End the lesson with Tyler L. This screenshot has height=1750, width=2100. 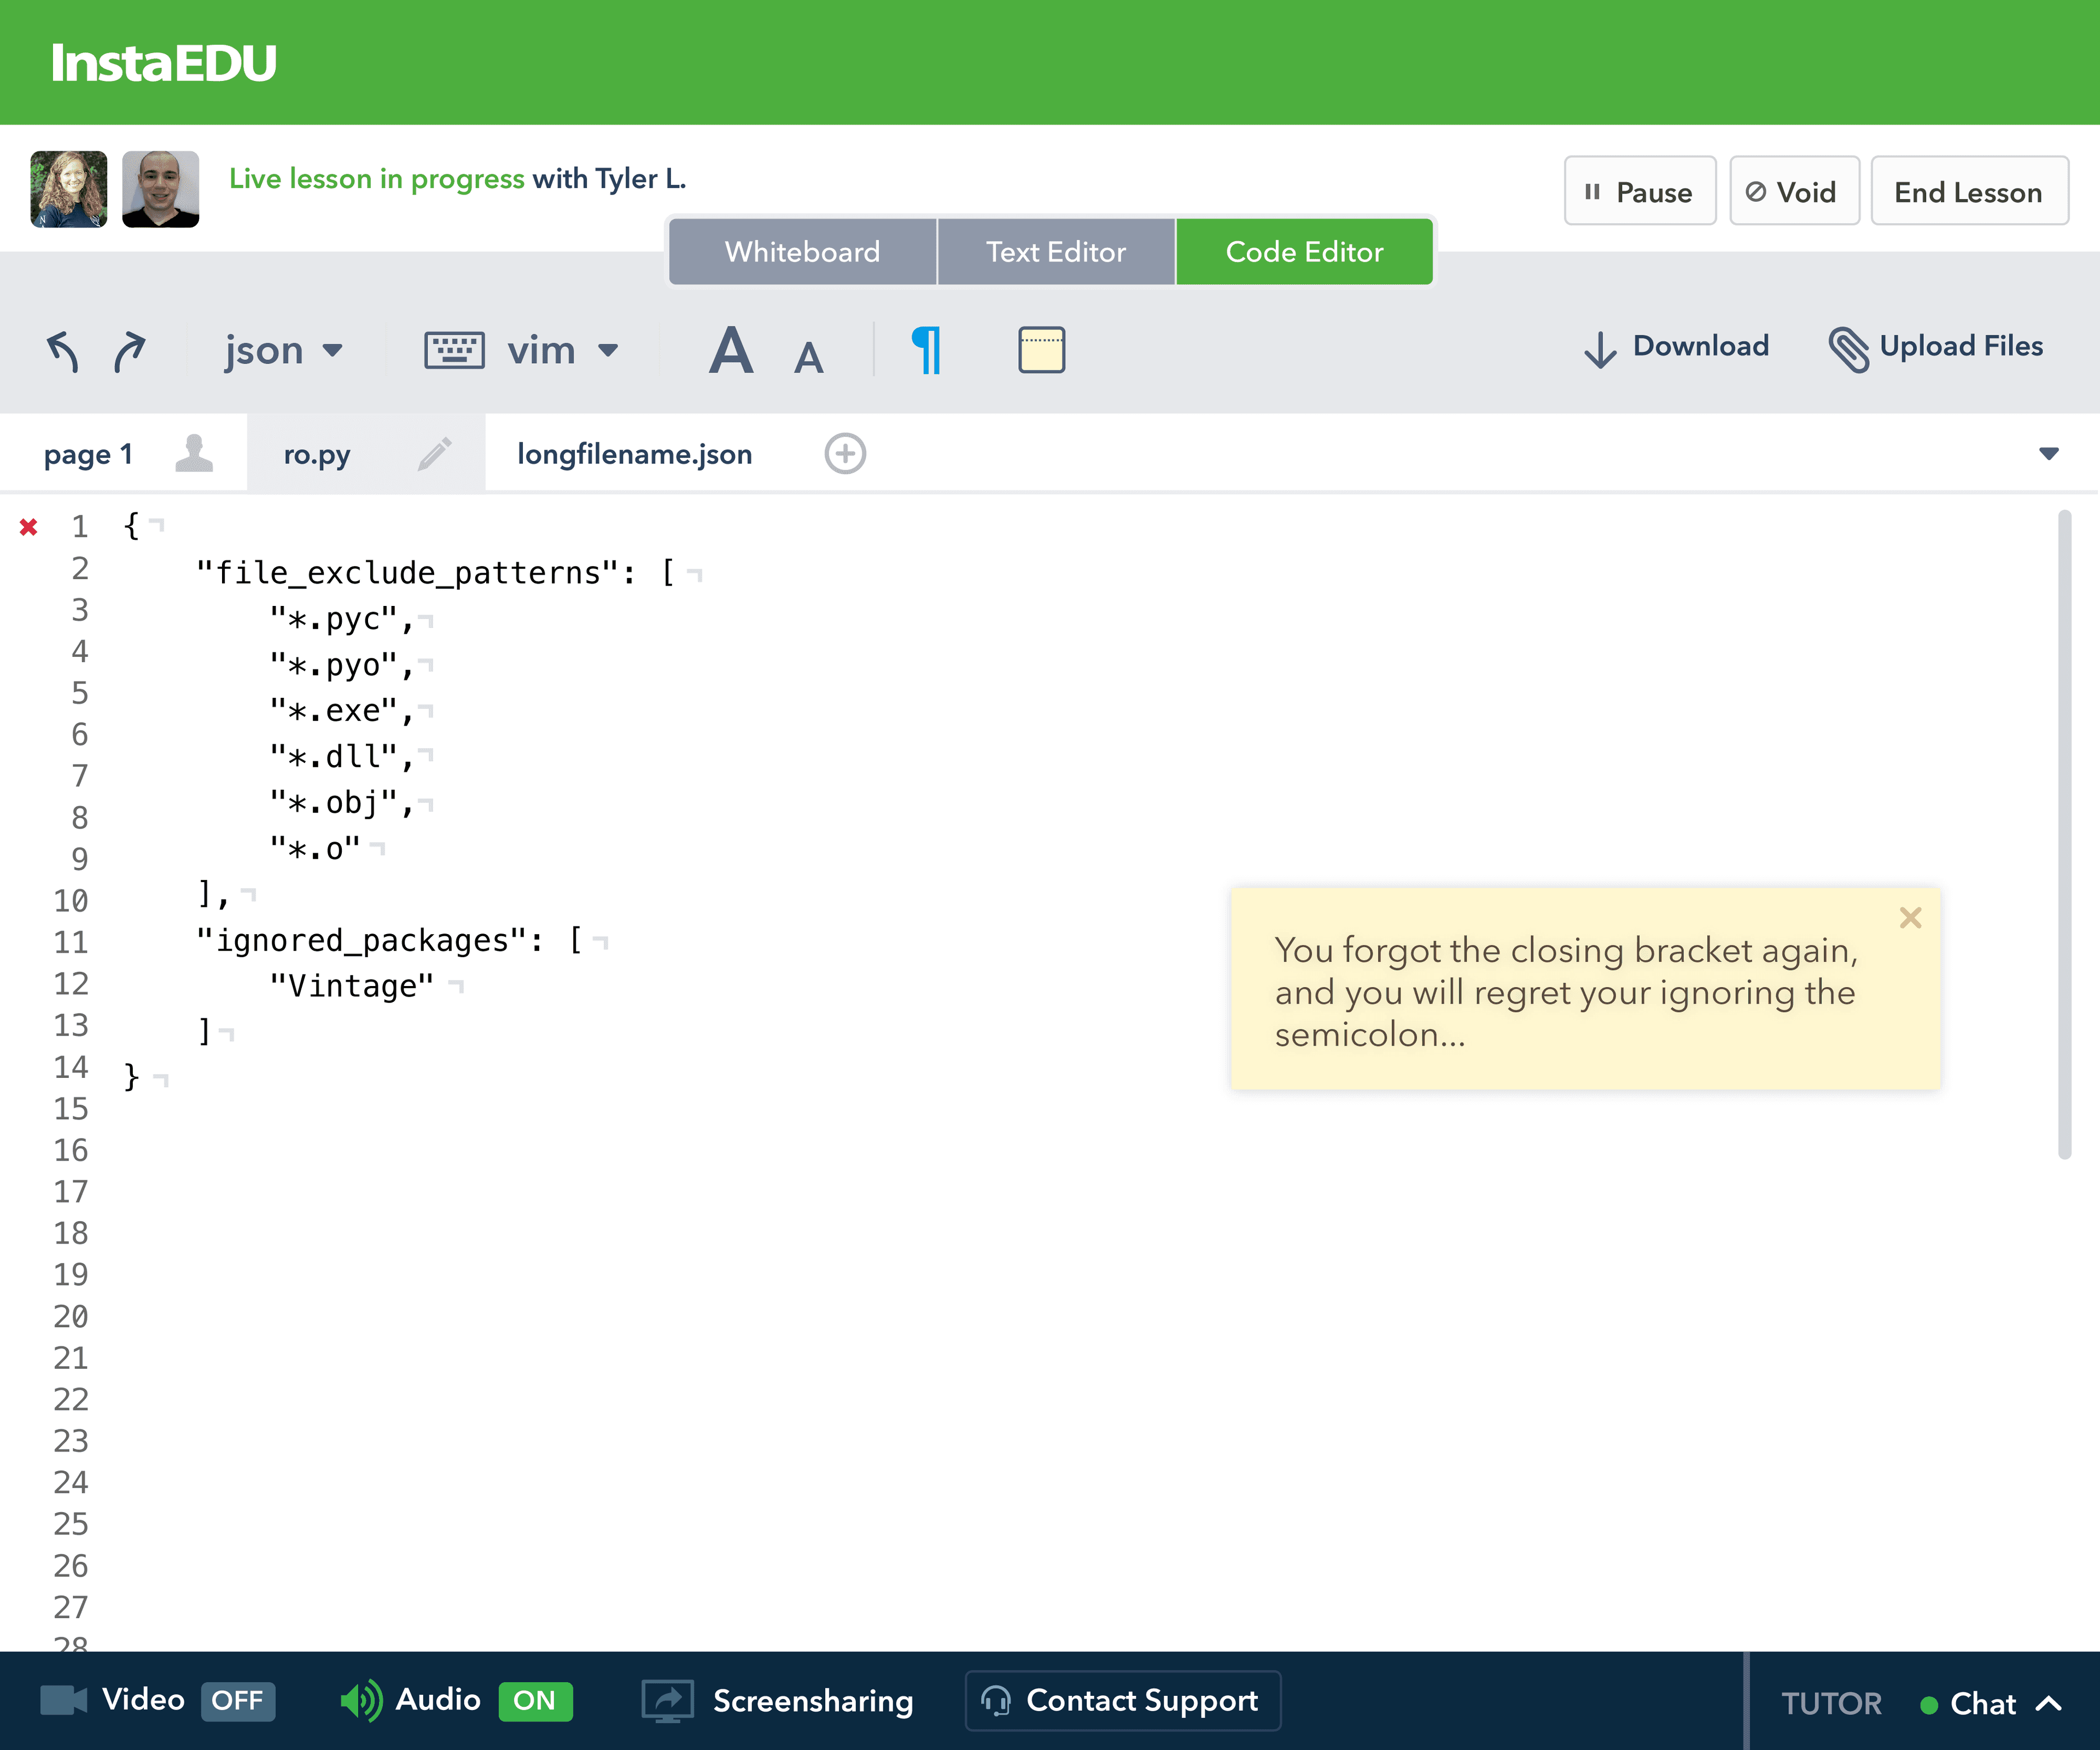1968,191
